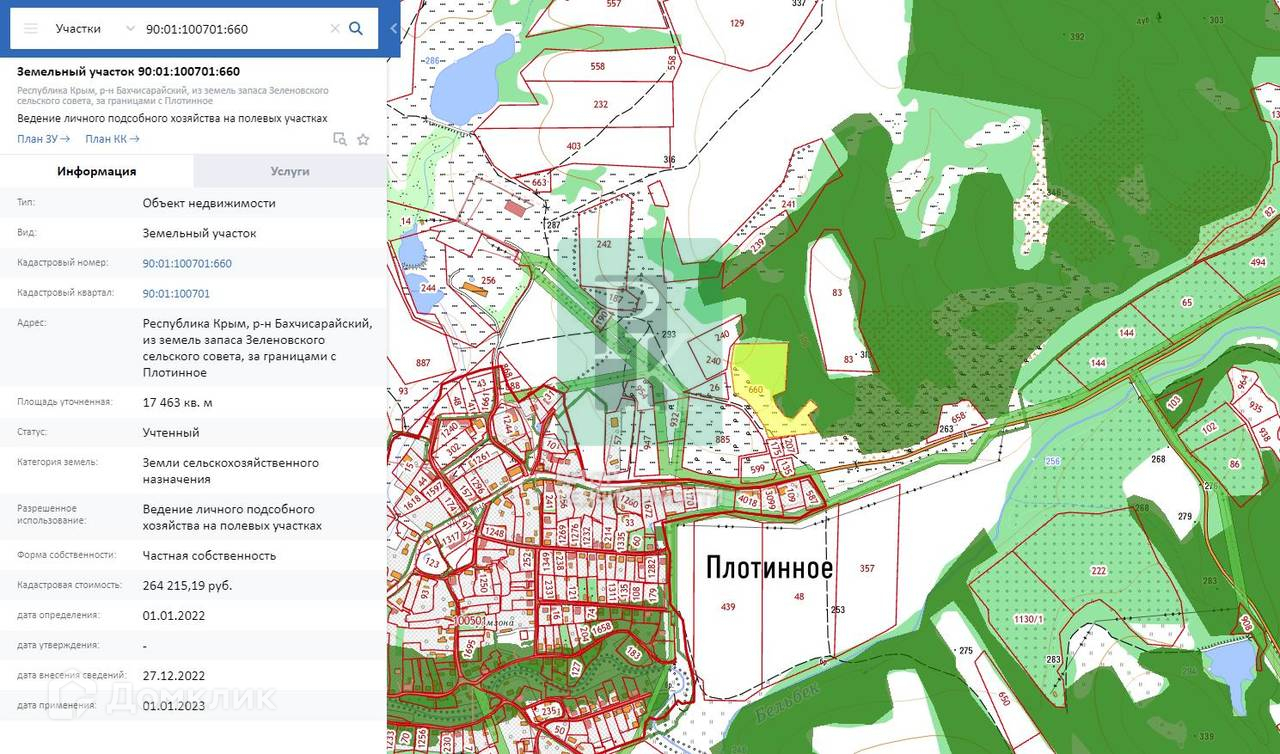
Task: Add parcel to favorites with star icon
Action: 363,139
